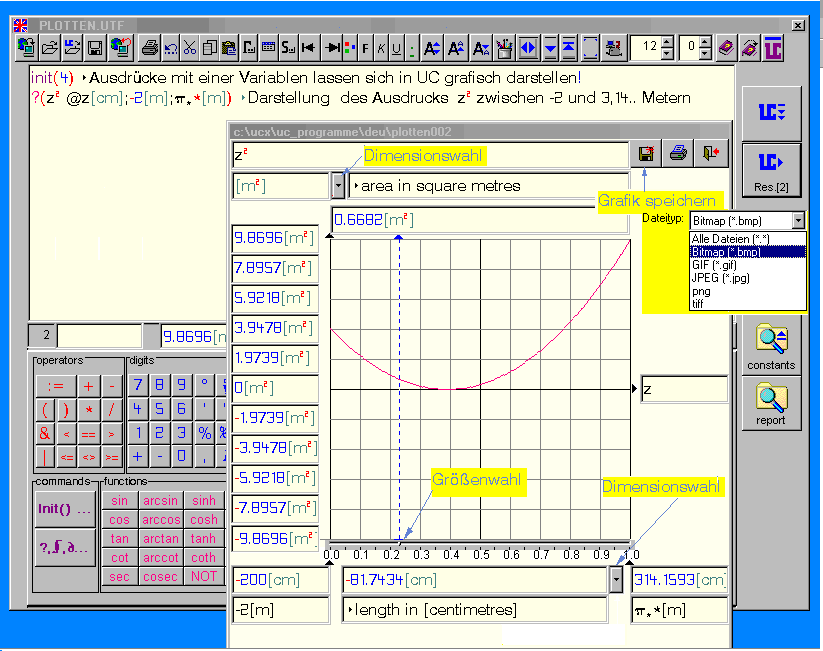The height and width of the screenshot is (651, 823).
Task: Click the pencil cup icon in the toolbar
Action: coord(504,48)
